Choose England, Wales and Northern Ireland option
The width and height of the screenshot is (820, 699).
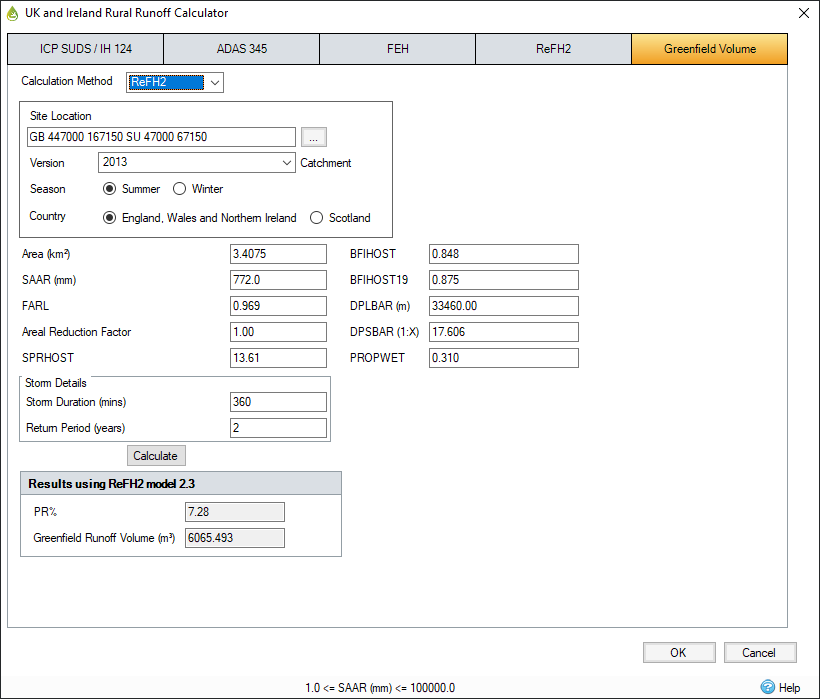[109, 217]
